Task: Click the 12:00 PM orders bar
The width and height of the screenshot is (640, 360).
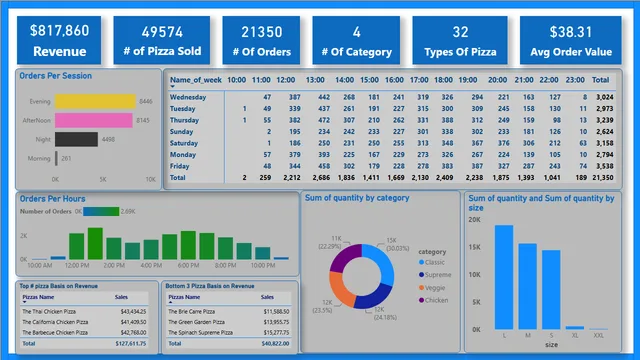Action: 77,246
